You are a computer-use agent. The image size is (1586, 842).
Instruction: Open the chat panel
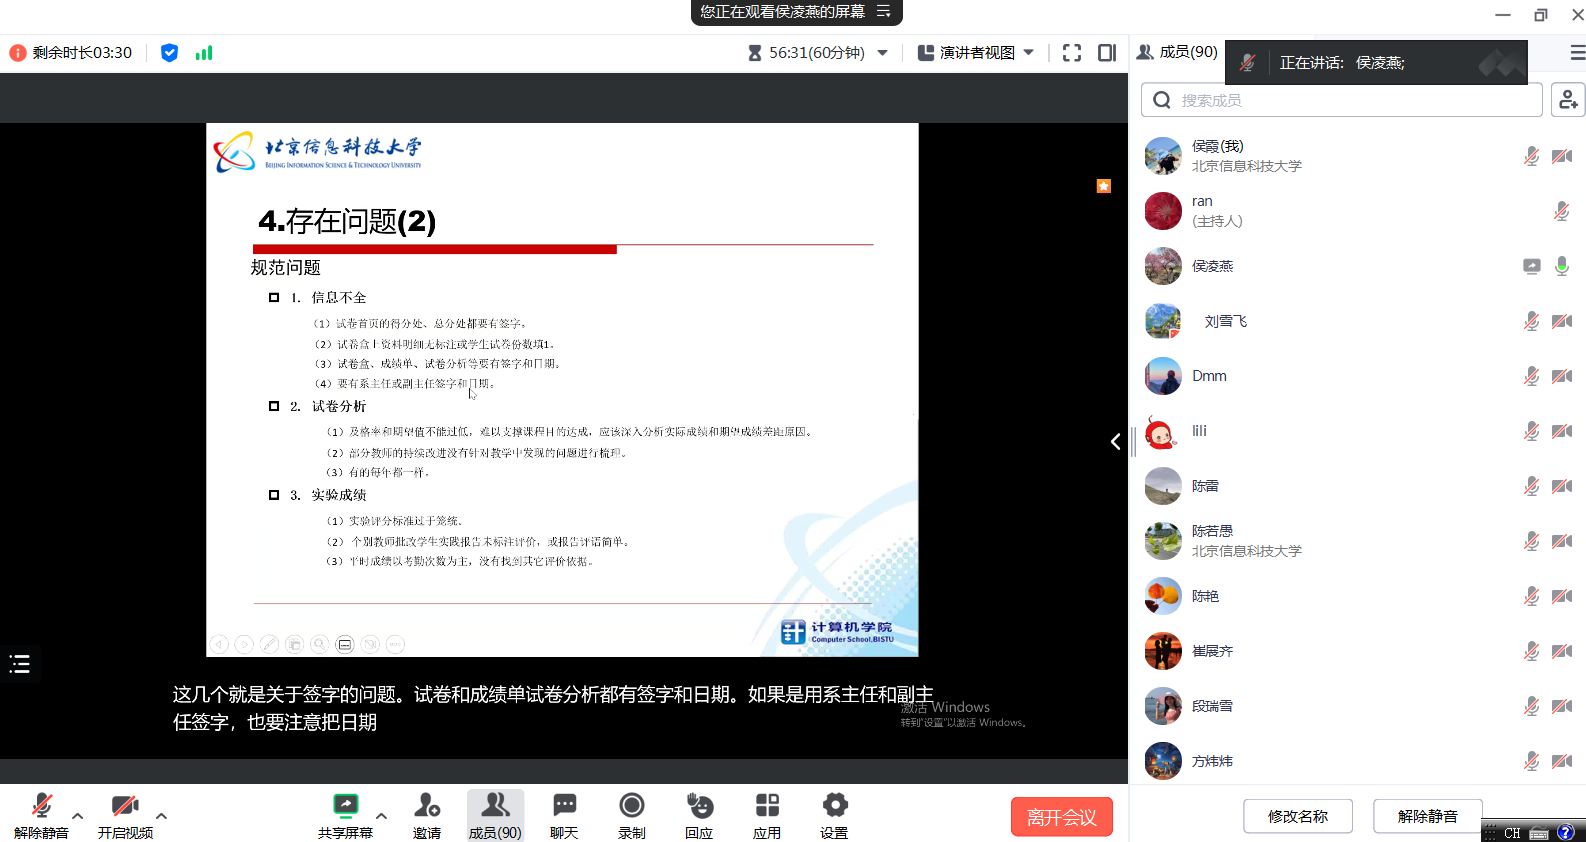click(x=564, y=815)
